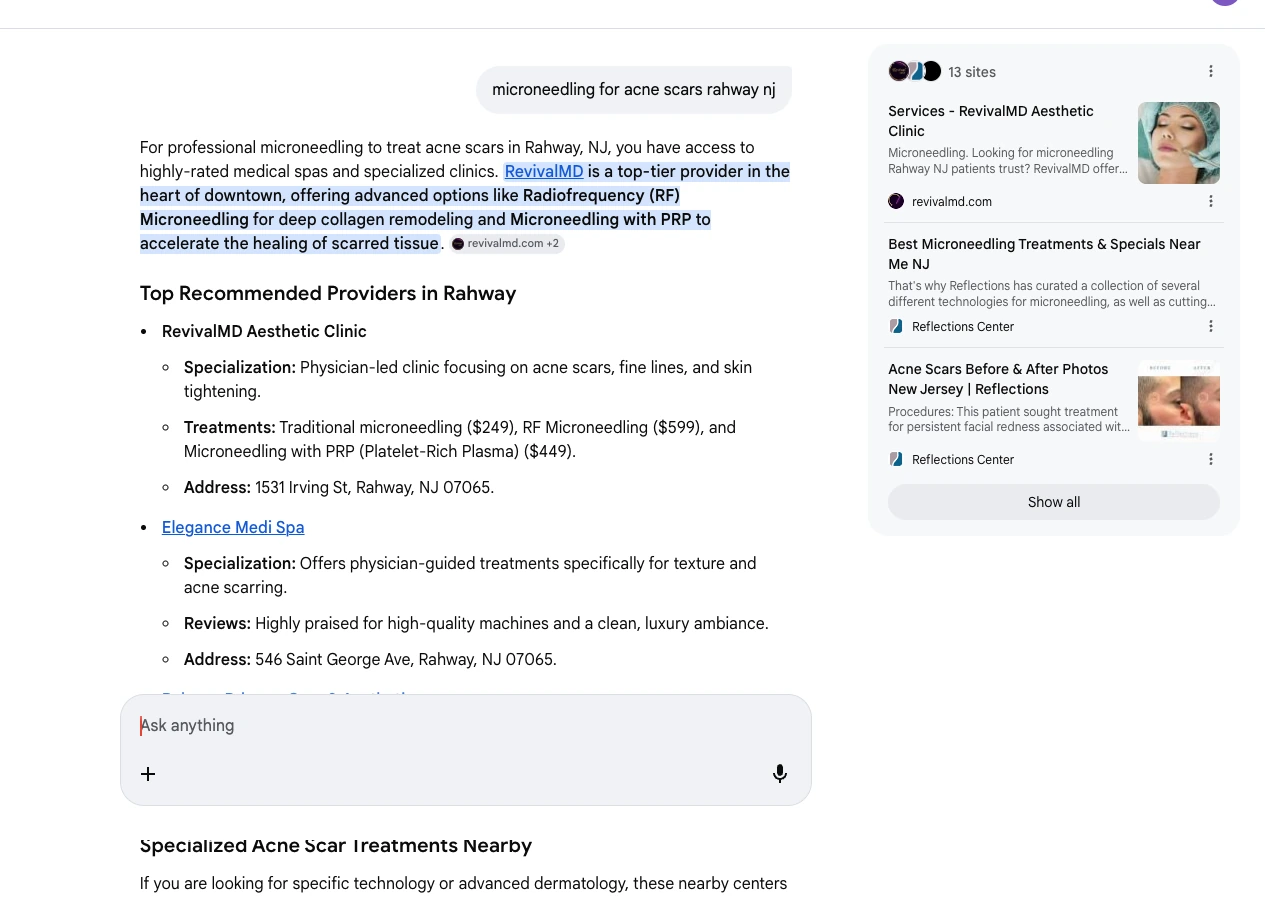The width and height of the screenshot is (1265, 900).
Task: Follow the RevivalMD hyperlink in the summary
Action: click(x=544, y=171)
